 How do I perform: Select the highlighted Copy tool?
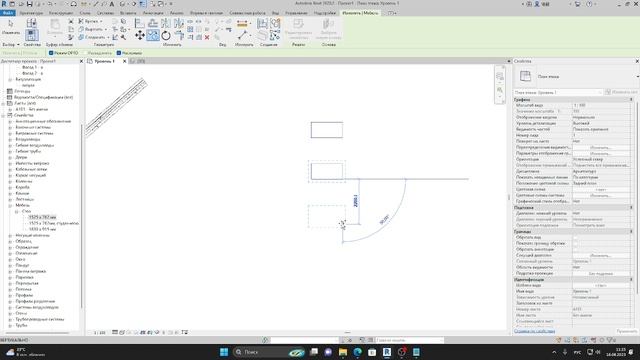coord(153,36)
